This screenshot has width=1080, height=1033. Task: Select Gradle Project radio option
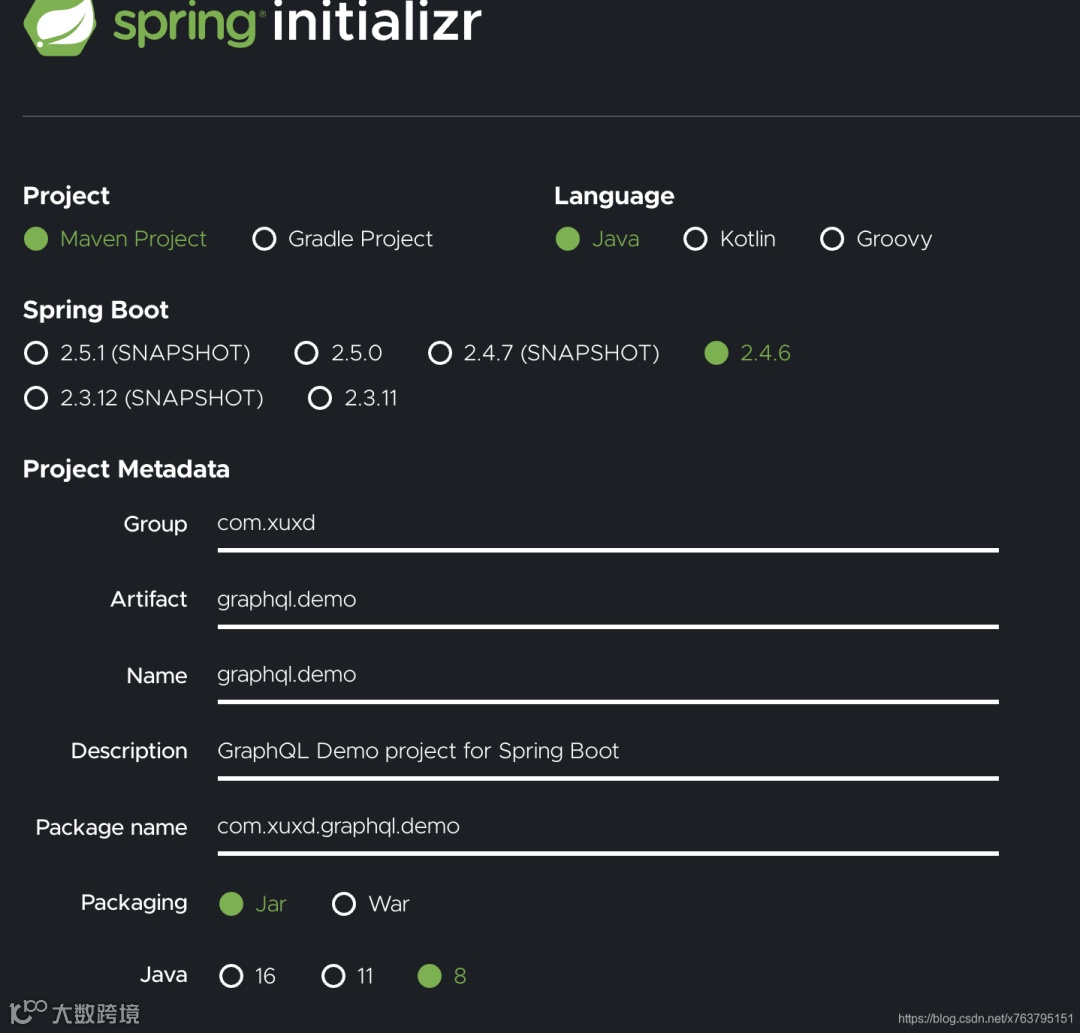264,239
